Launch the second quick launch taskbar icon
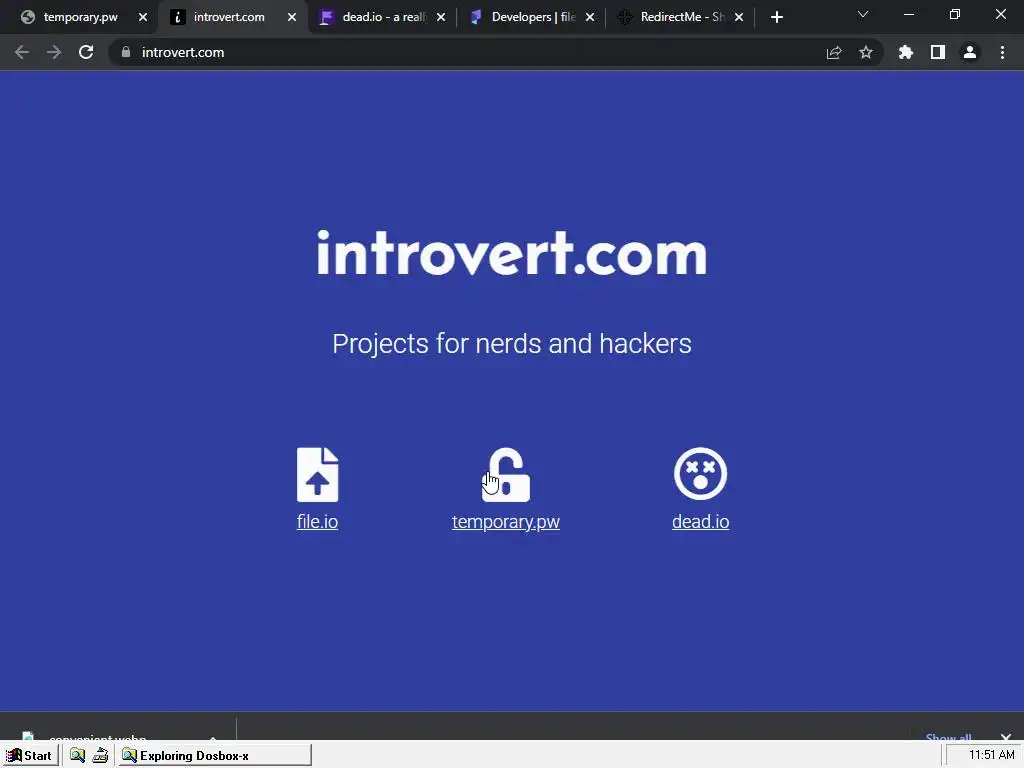The image size is (1024, 768). tap(100, 756)
